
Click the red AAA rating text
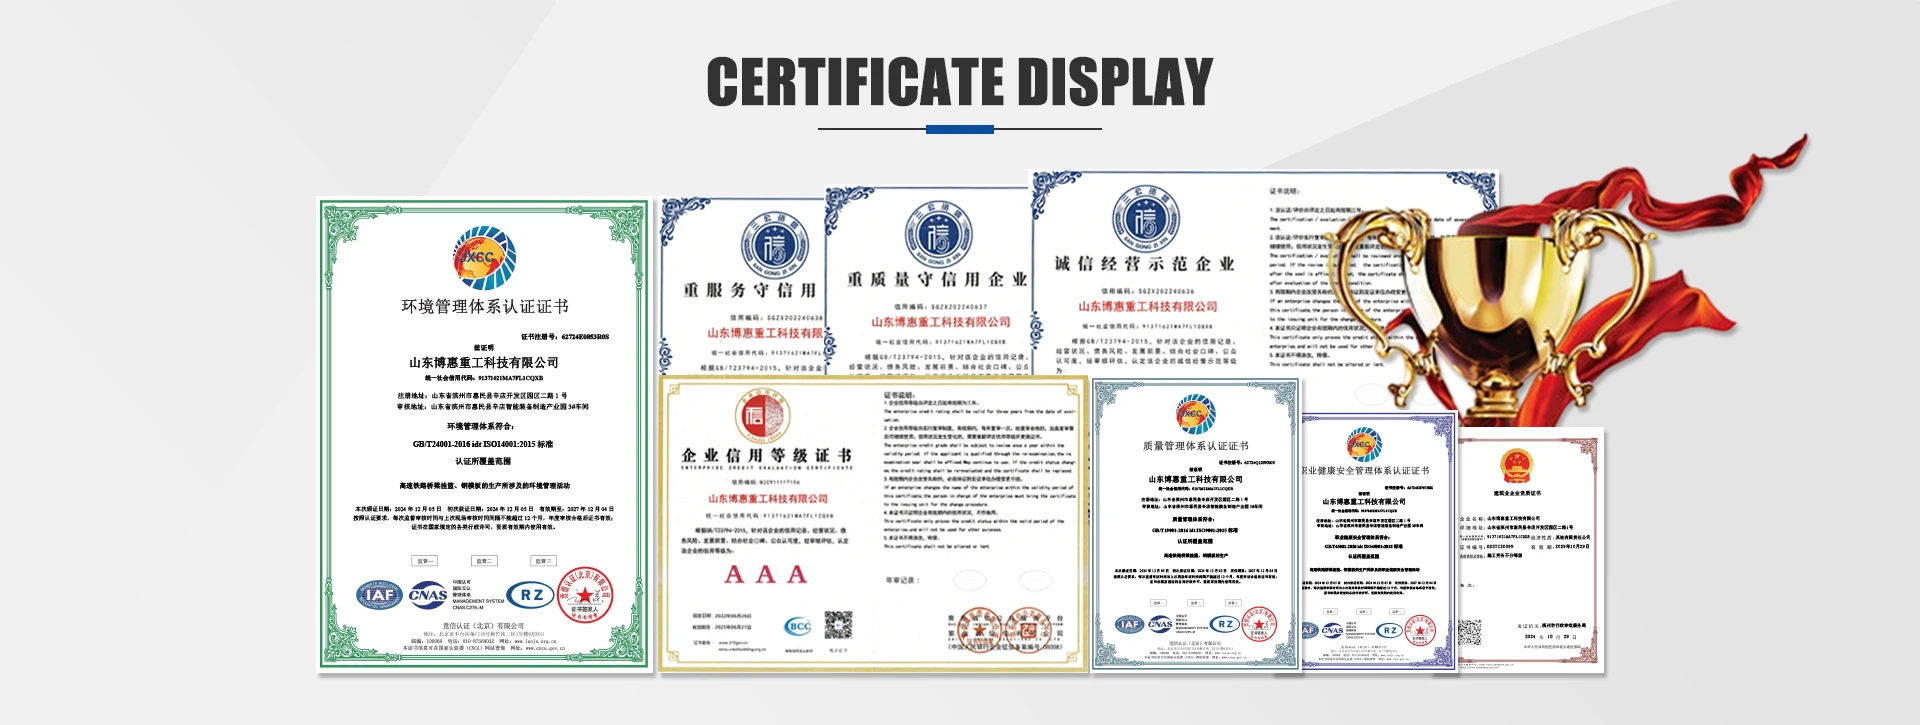click(x=765, y=575)
